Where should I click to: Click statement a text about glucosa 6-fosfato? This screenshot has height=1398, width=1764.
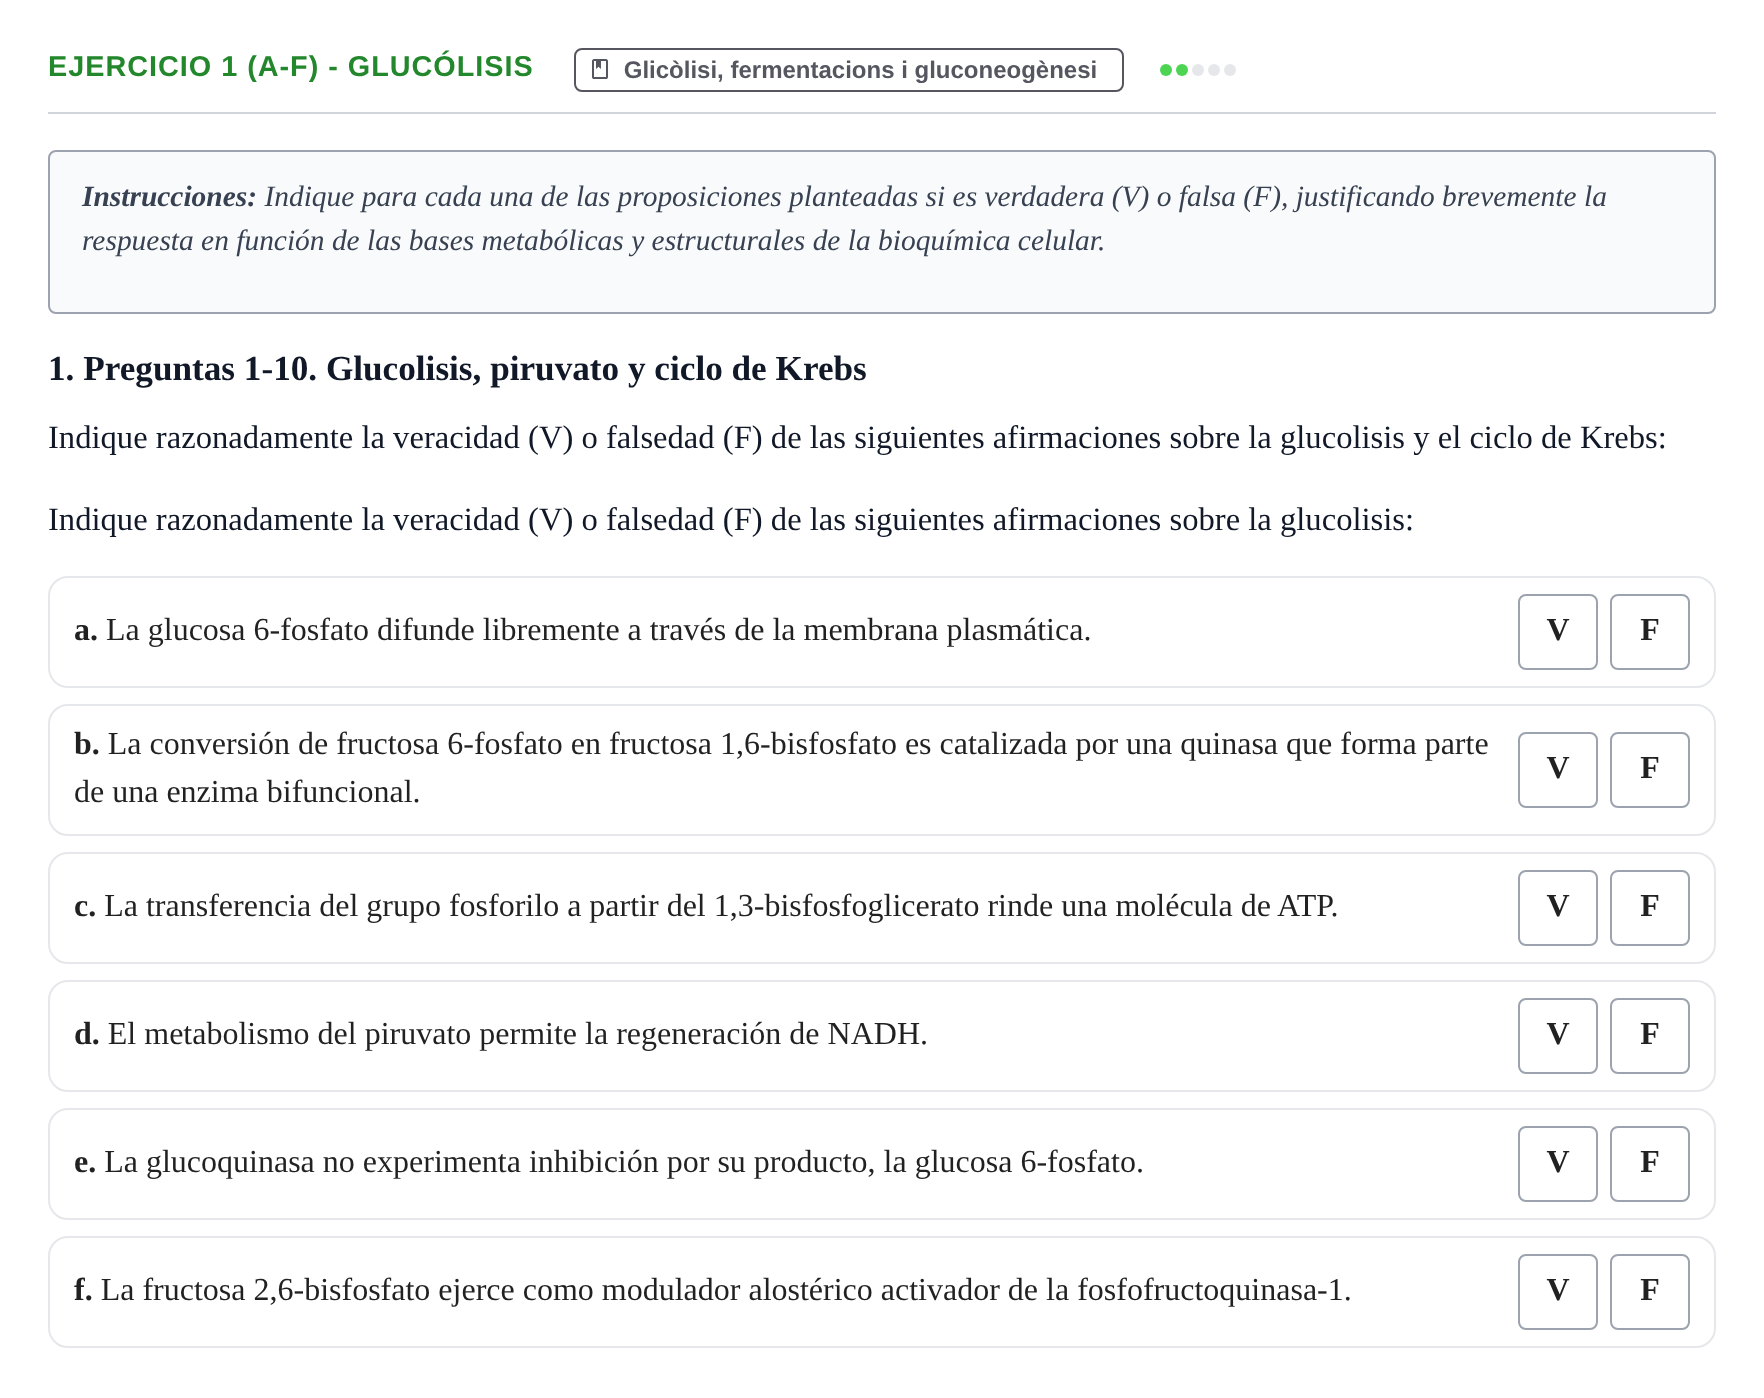(x=582, y=631)
